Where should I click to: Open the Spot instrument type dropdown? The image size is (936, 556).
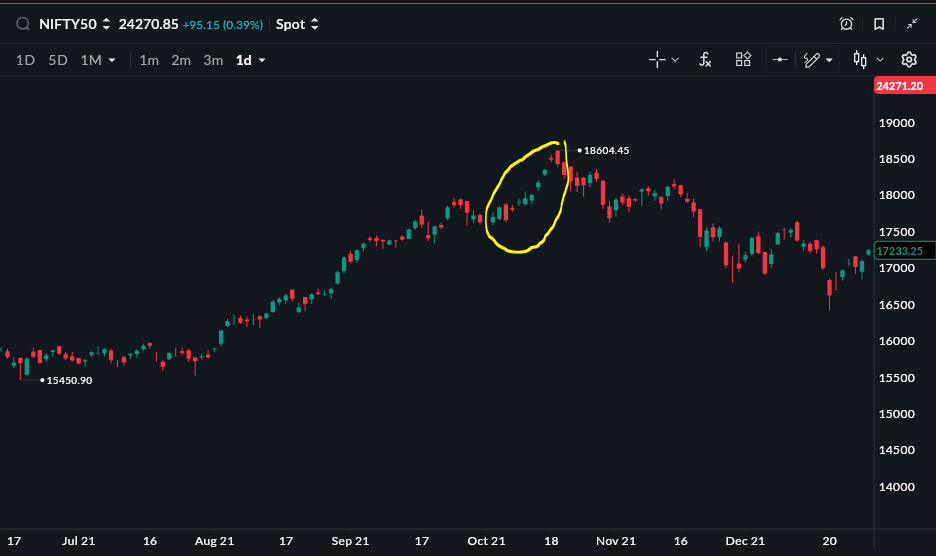(297, 24)
